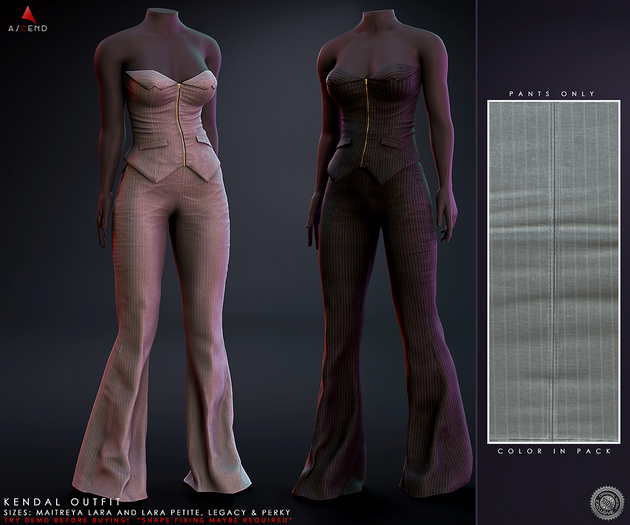
Task: Click the pink corset's sweetheart neckline
Action: [x=172, y=80]
